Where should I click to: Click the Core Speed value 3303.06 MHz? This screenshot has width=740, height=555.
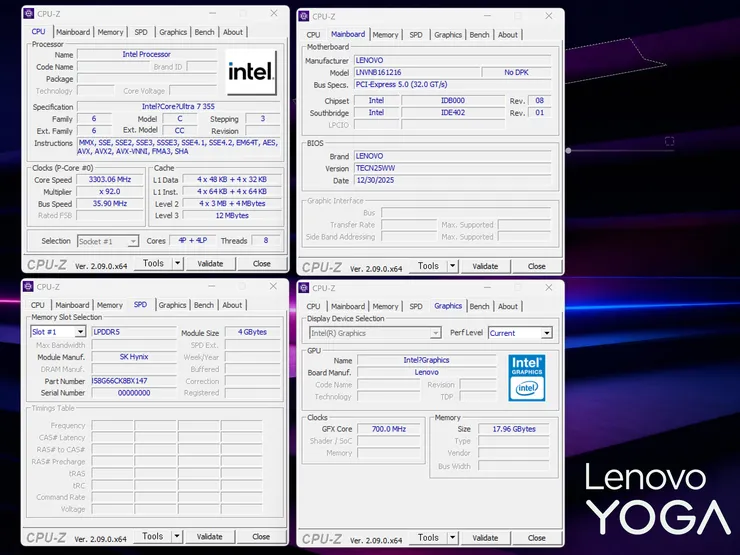tap(110, 179)
